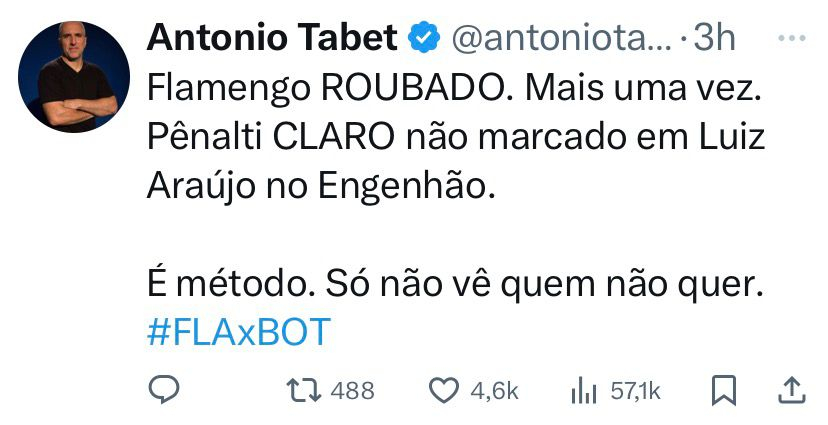Screen dimensions: 828x425
Task: Open the view analytics bar chart icon
Action: [x=584, y=391]
